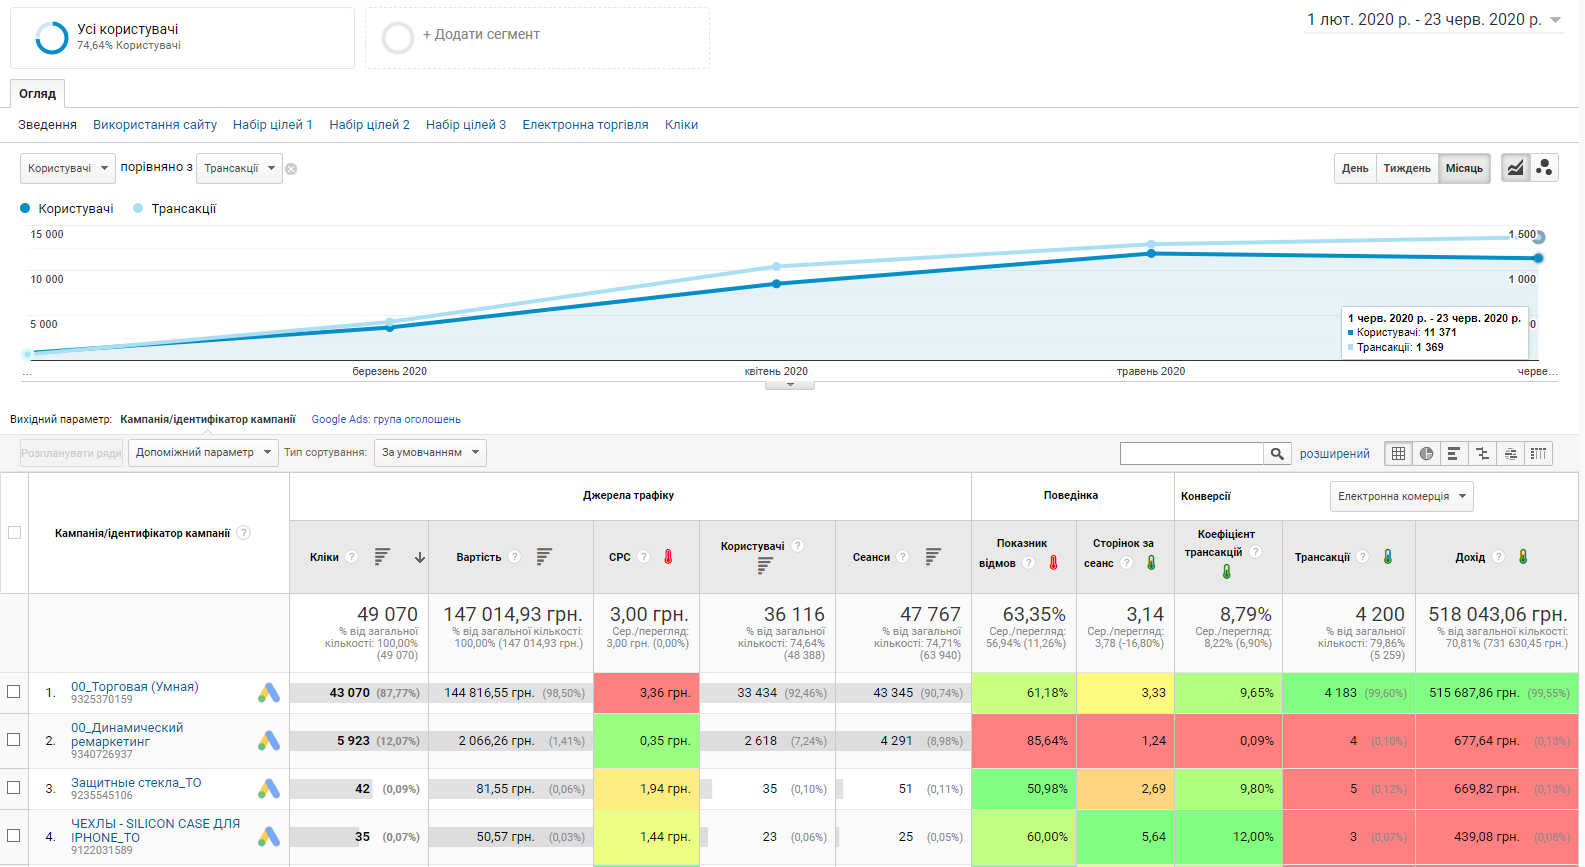Select the pivot table view icon
Image resolution: width=1585 pixels, height=867 pixels.
1538,454
